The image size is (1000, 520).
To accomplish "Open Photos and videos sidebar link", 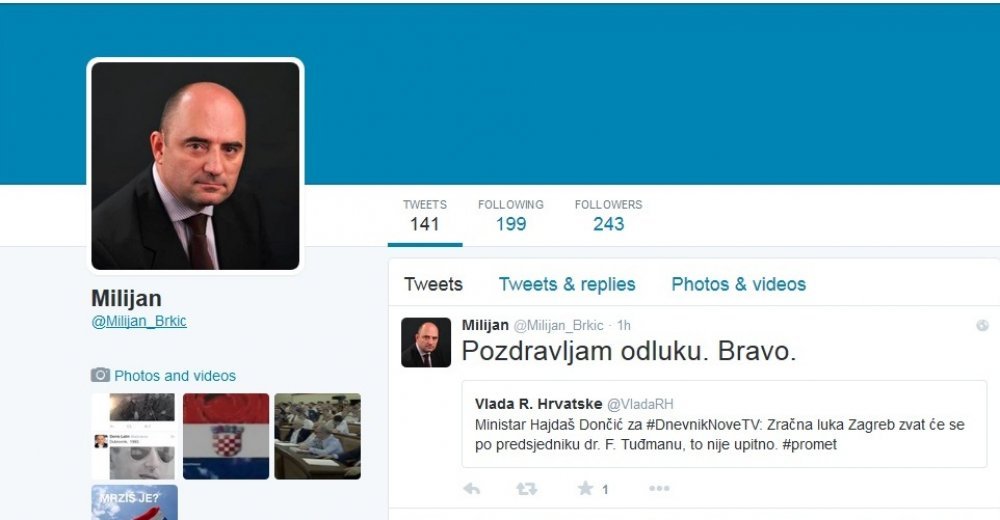I will point(175,376).
